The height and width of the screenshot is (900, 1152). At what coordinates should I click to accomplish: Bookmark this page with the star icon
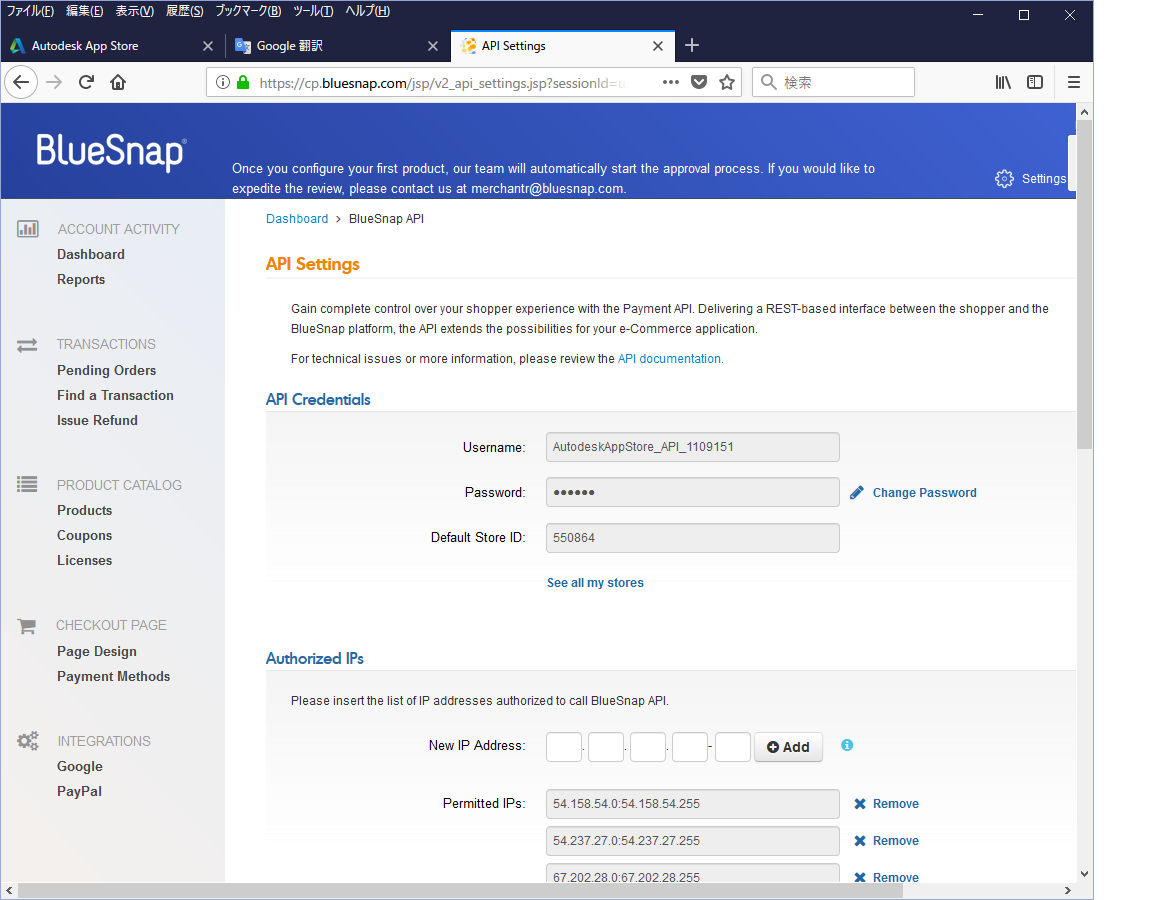(x=727, y=82)
